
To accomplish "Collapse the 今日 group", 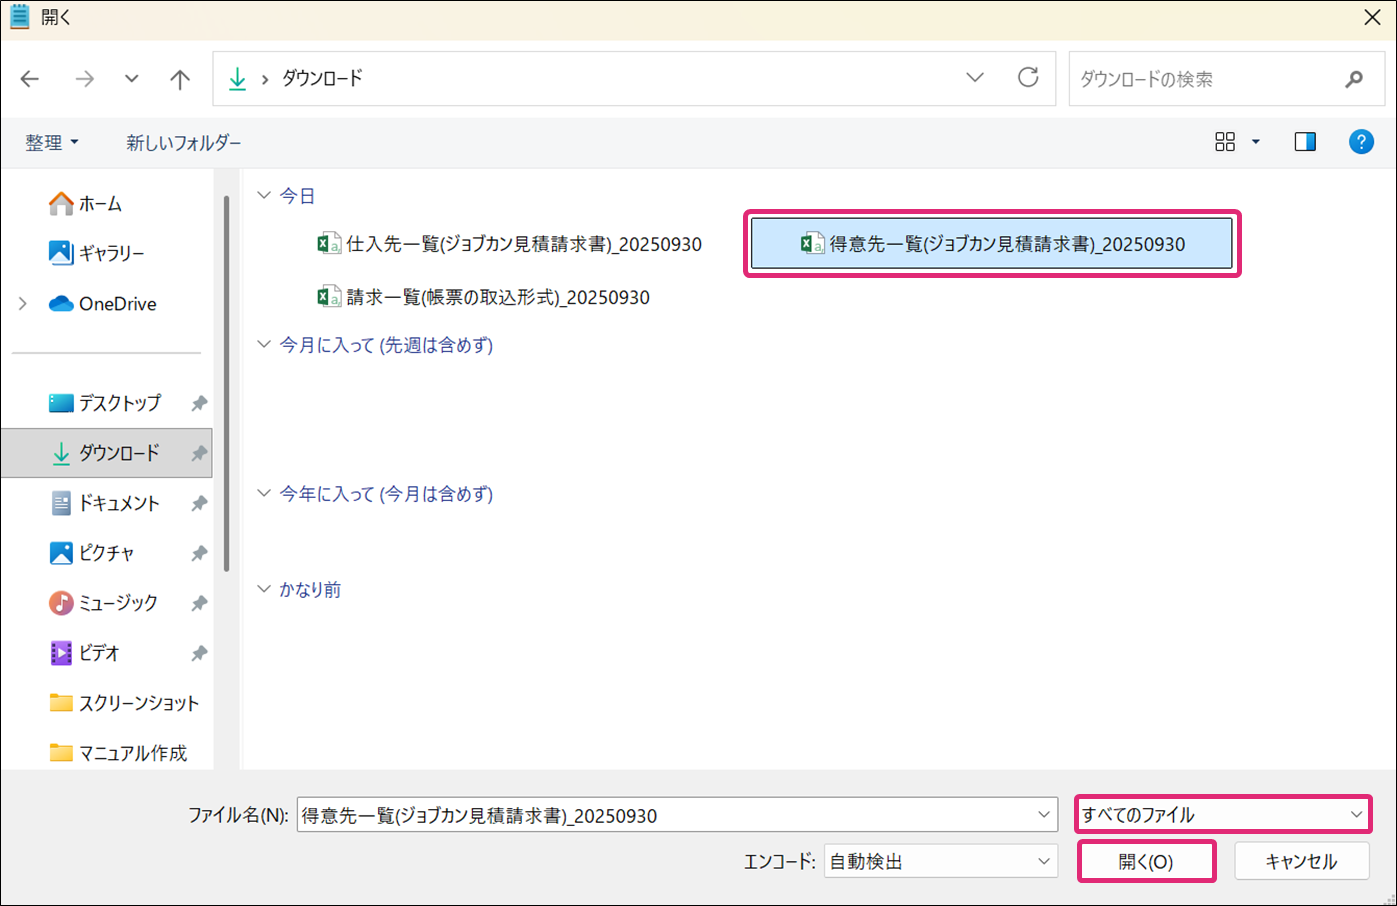I will (264, 196).
